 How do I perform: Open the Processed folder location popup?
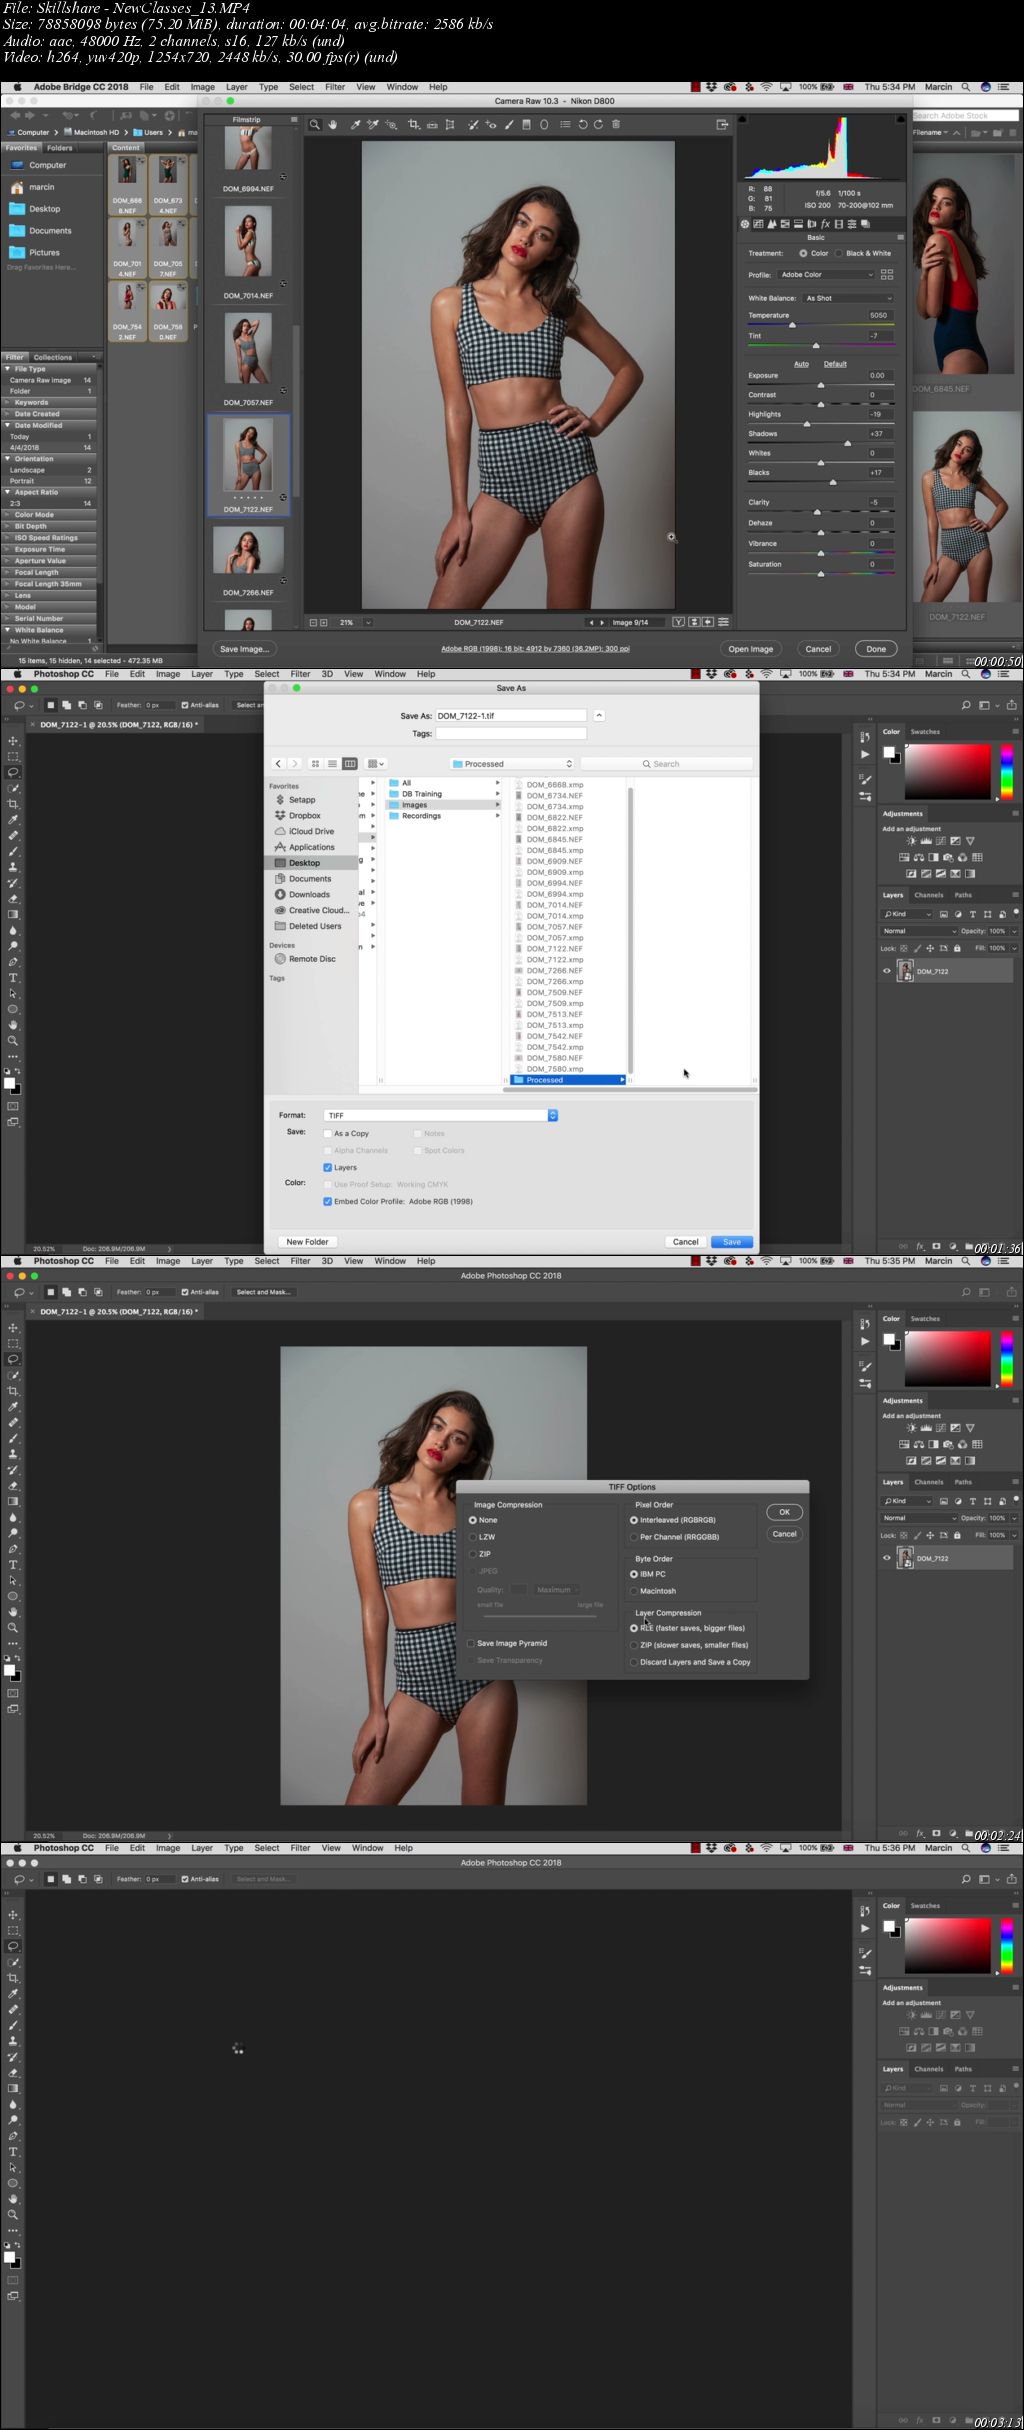click(512, 764)
